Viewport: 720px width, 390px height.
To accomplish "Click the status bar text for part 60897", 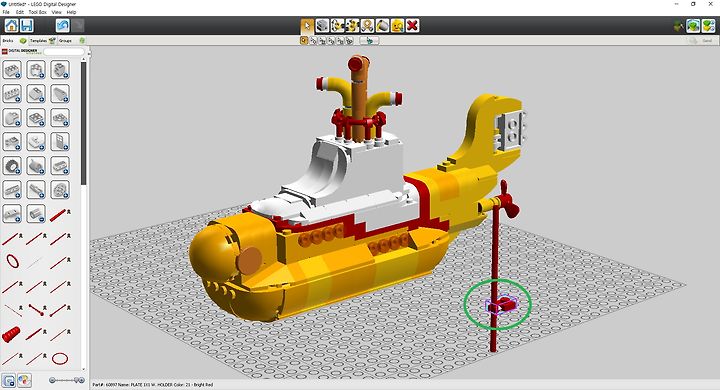I will pos(152,384).
